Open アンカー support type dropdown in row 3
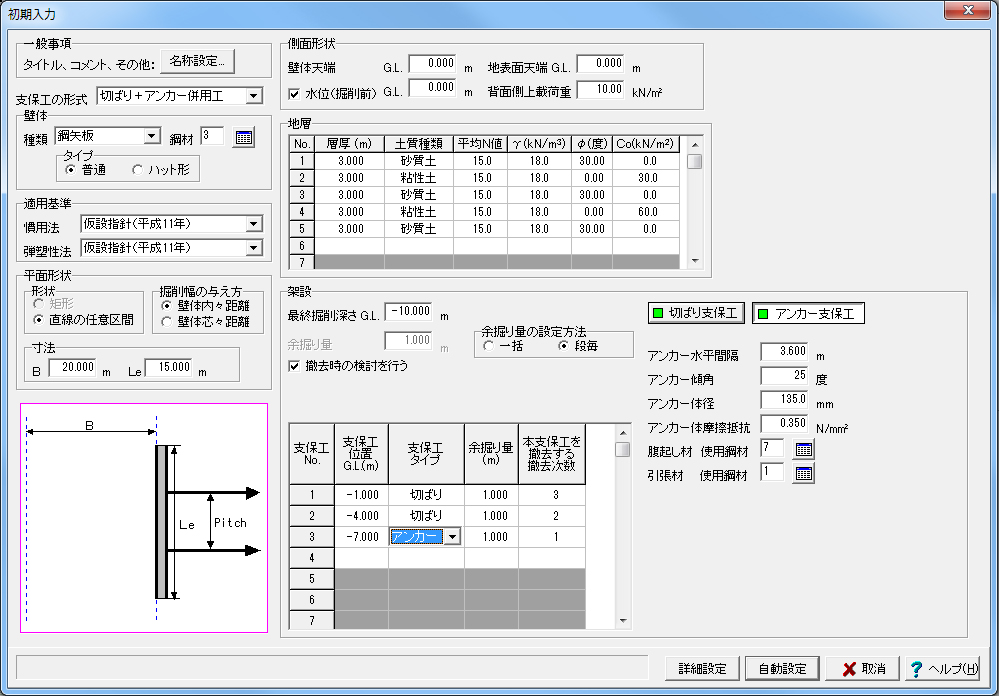The image size is (999, 696). tap(452, 537)
